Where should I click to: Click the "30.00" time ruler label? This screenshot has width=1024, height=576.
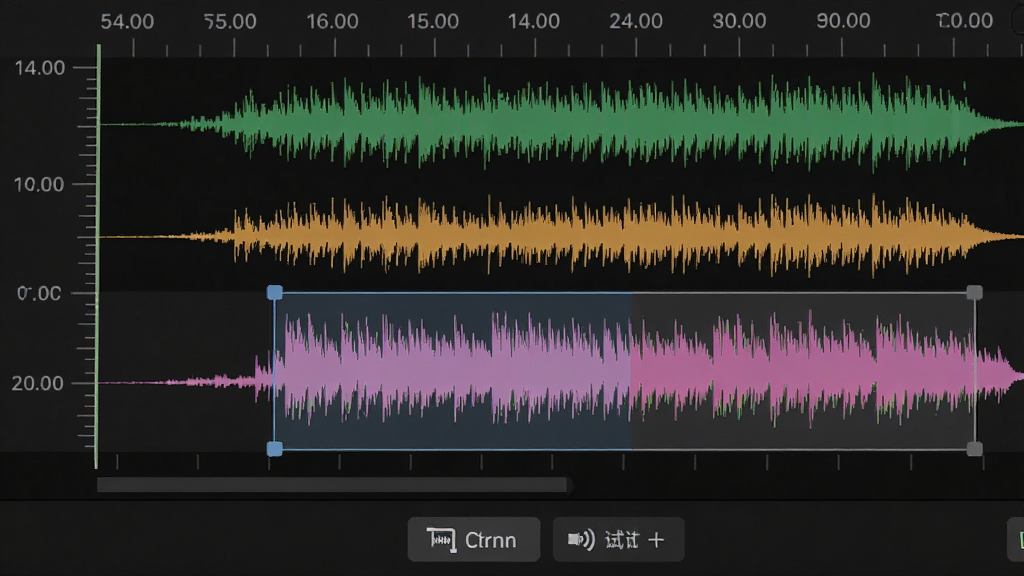coord(739,22)
